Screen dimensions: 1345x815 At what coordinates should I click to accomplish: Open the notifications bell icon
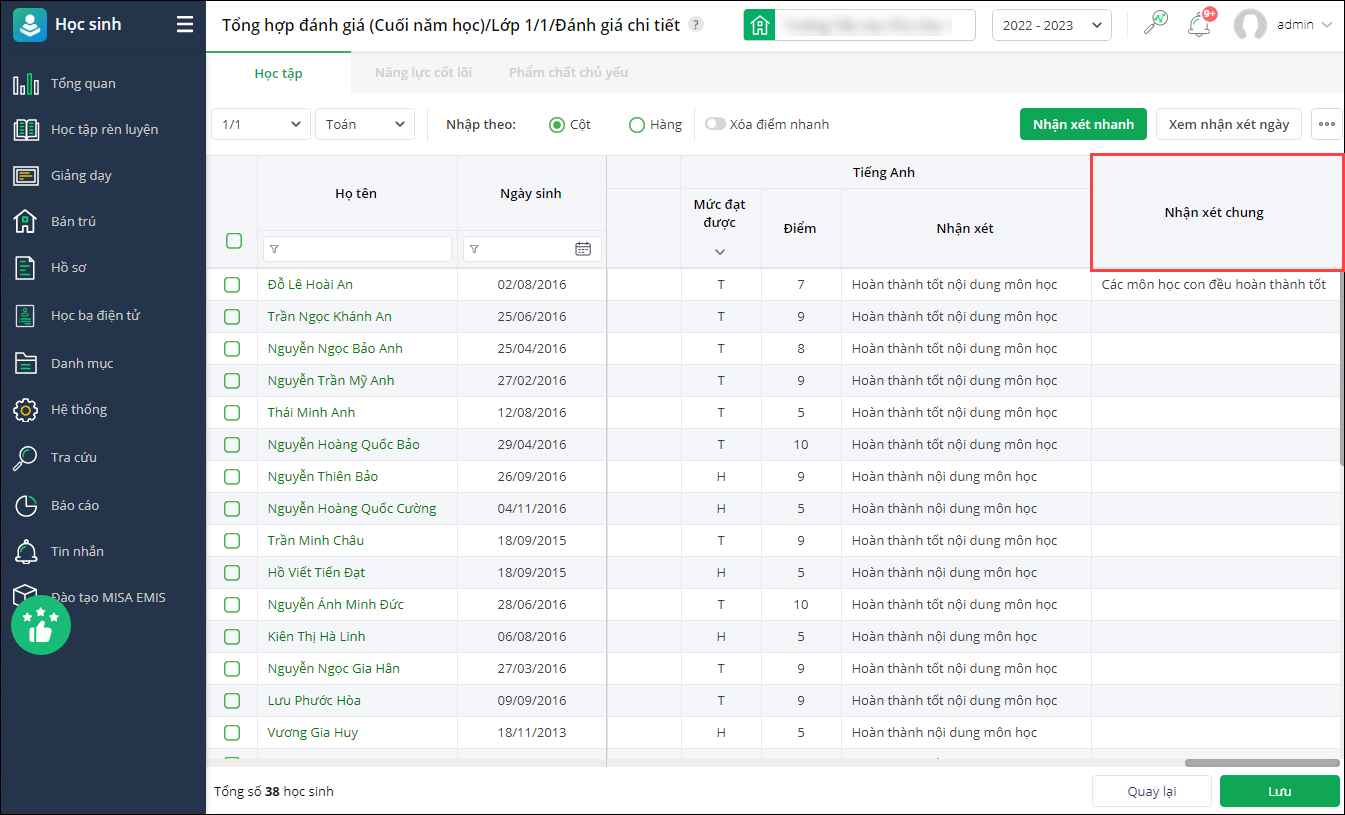(1198, 25)
